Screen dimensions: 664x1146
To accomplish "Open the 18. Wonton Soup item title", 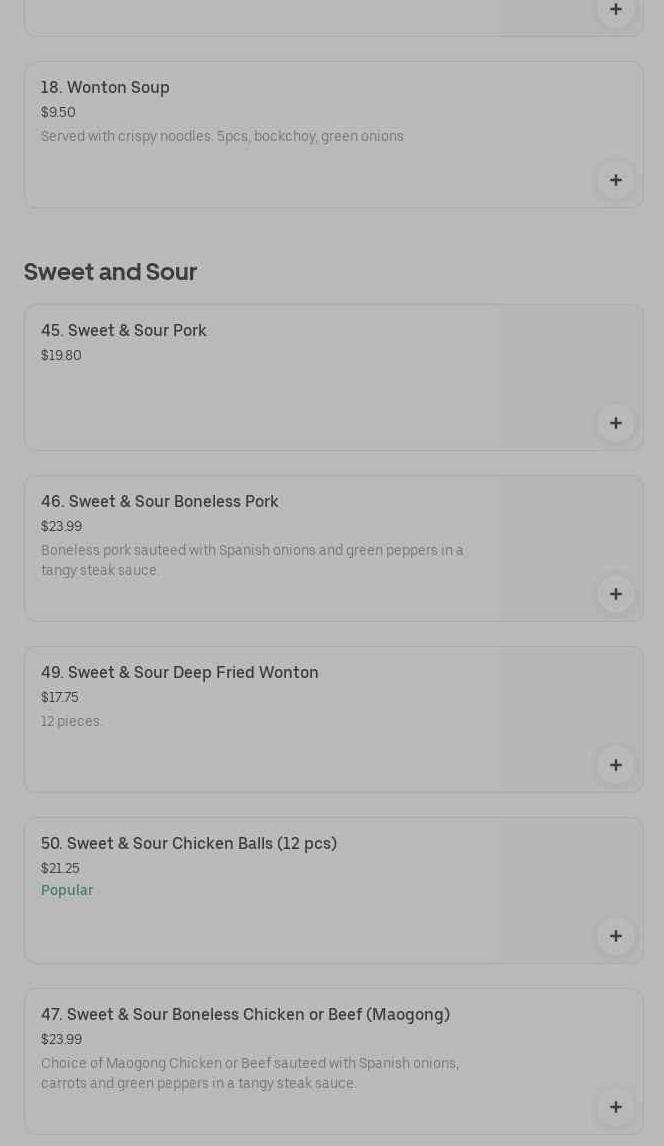I will pyautogui.click(x=105, y=88).
